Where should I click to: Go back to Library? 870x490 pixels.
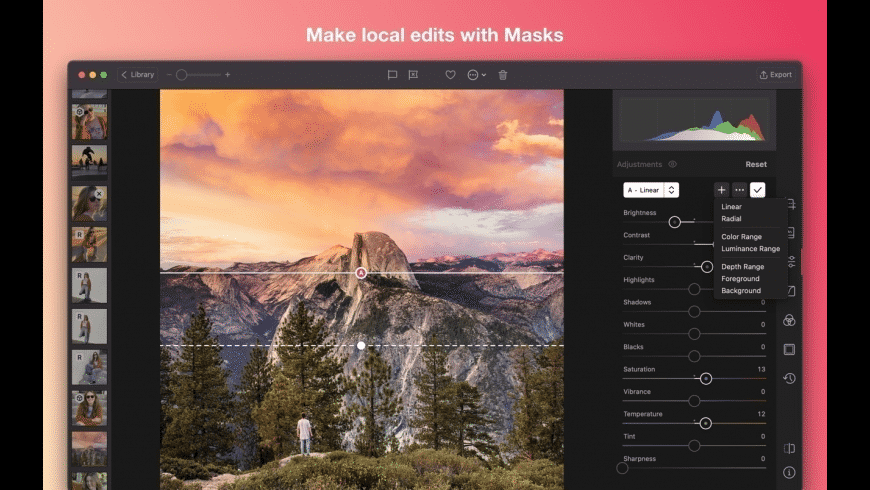coord(138,75)
